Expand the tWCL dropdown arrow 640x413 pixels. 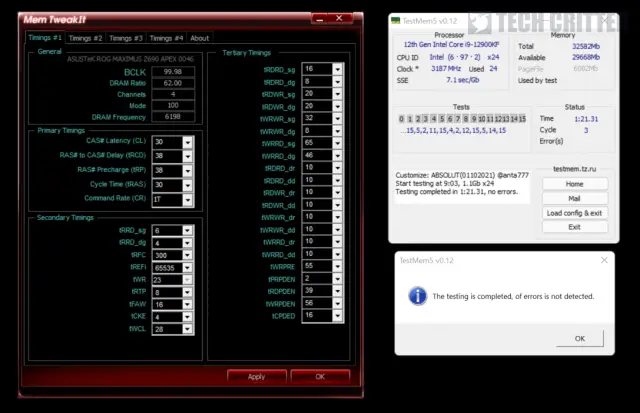[x=187, y=329]
